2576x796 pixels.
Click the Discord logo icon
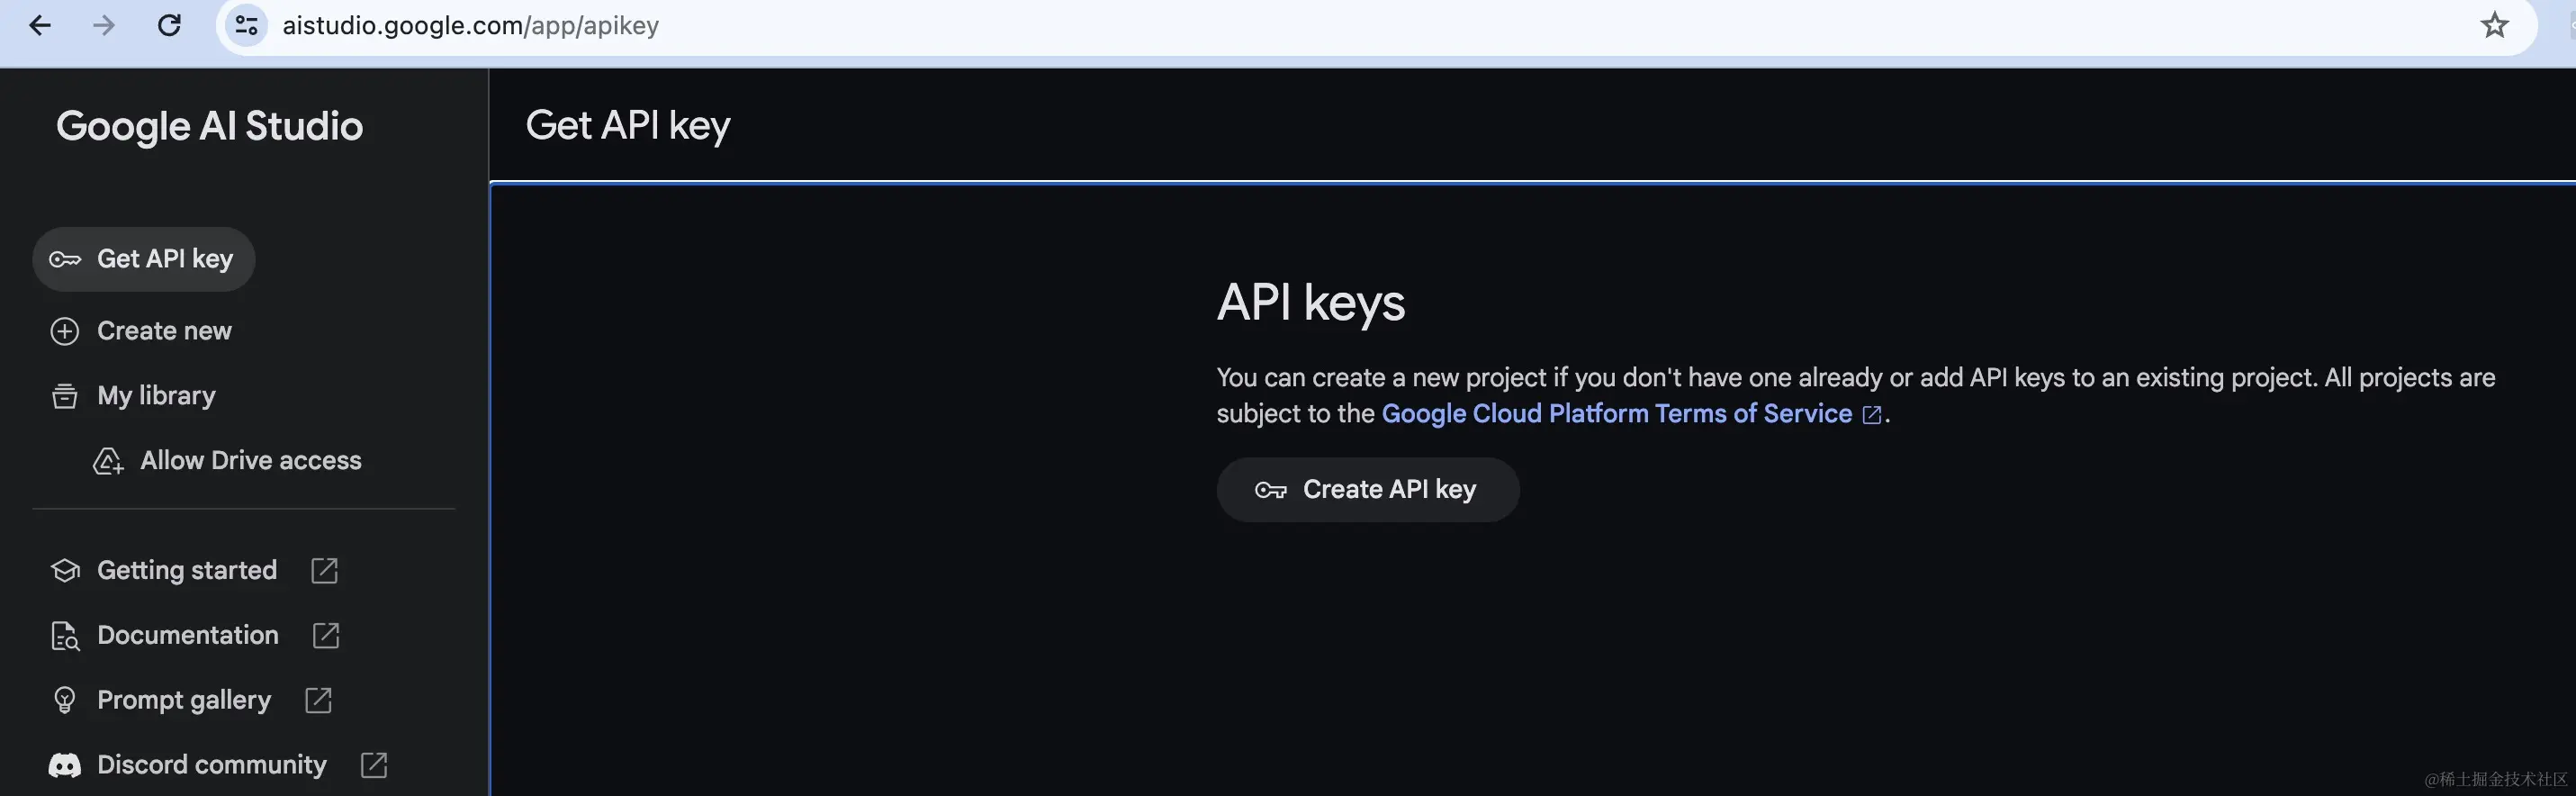click(65, 766)
